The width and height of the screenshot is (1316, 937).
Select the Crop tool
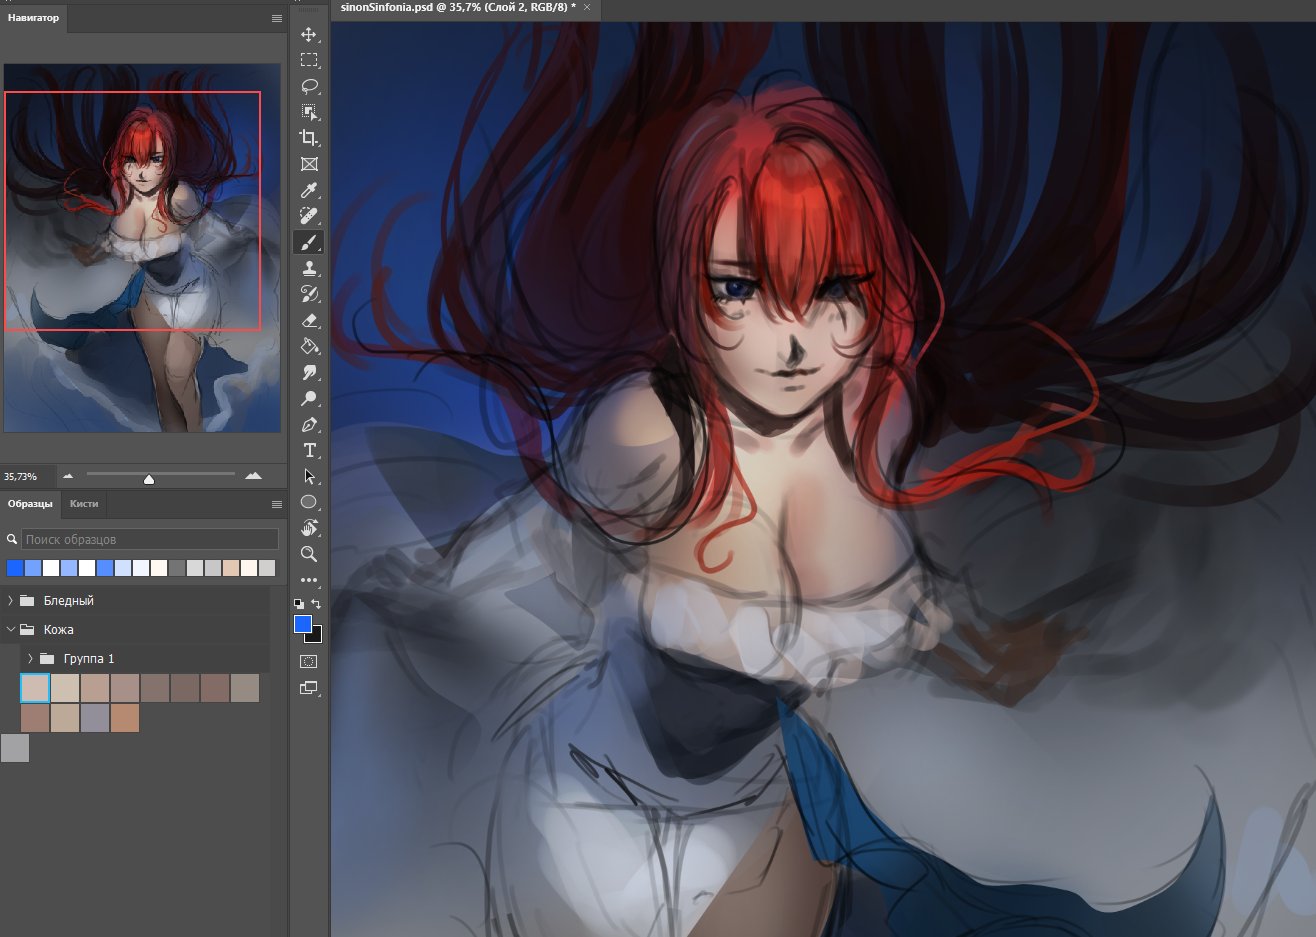[x=309, y=138]
